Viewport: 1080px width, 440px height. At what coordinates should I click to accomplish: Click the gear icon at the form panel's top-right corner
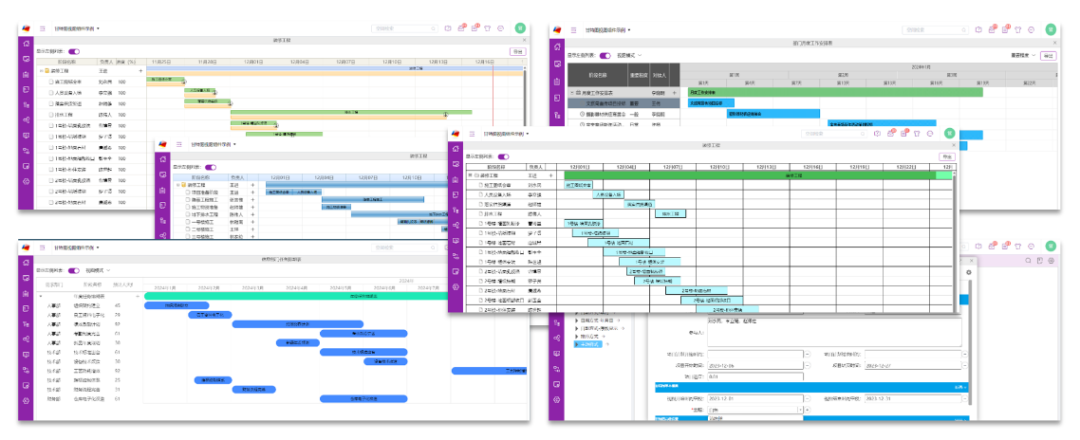[x=968, y=273]
